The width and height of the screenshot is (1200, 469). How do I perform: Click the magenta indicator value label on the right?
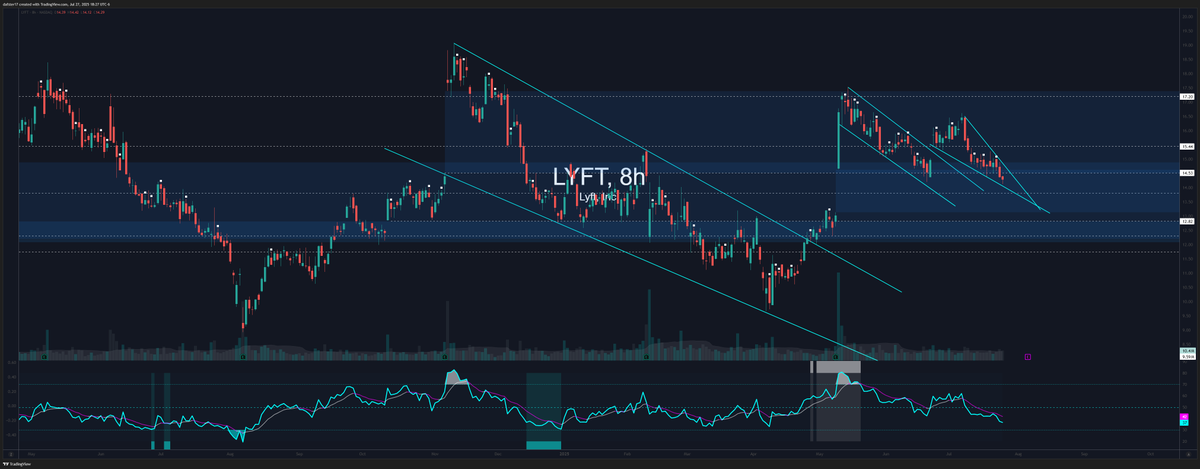[x=1184, y=416]
